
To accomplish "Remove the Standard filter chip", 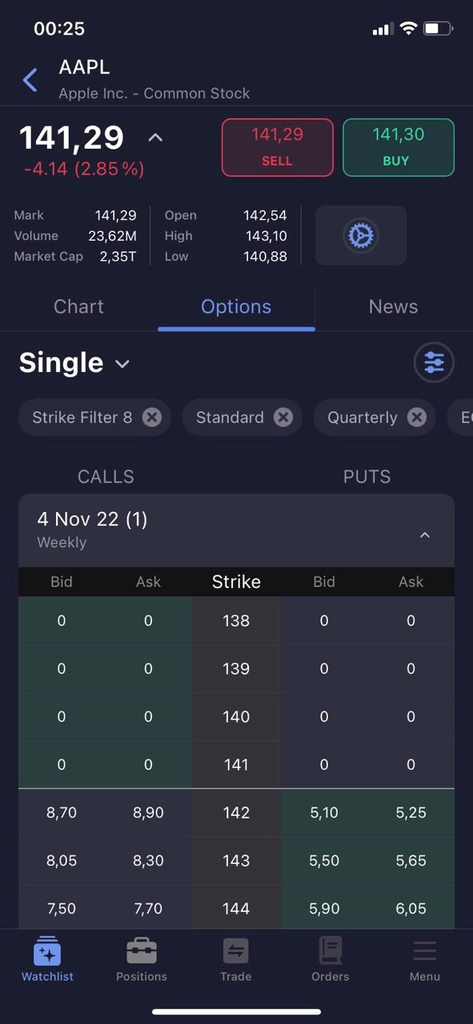I will (x=283, y=417).
